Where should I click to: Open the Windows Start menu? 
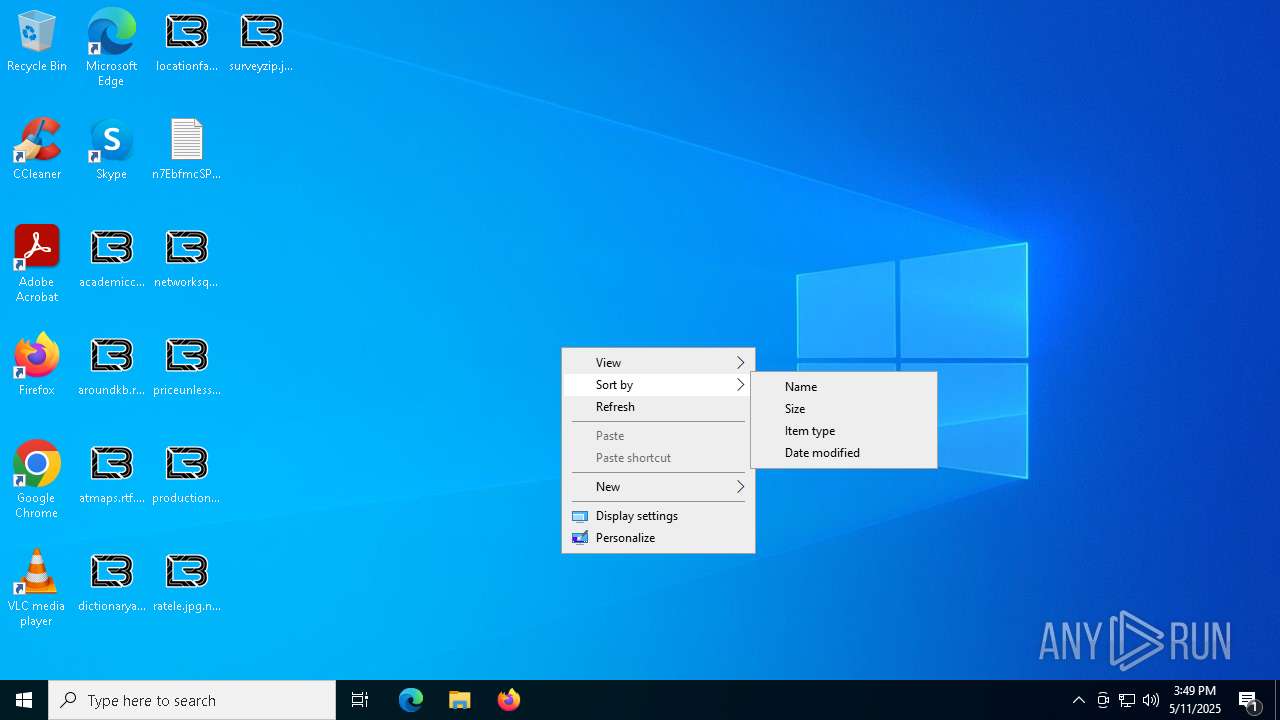coord(24,700)
